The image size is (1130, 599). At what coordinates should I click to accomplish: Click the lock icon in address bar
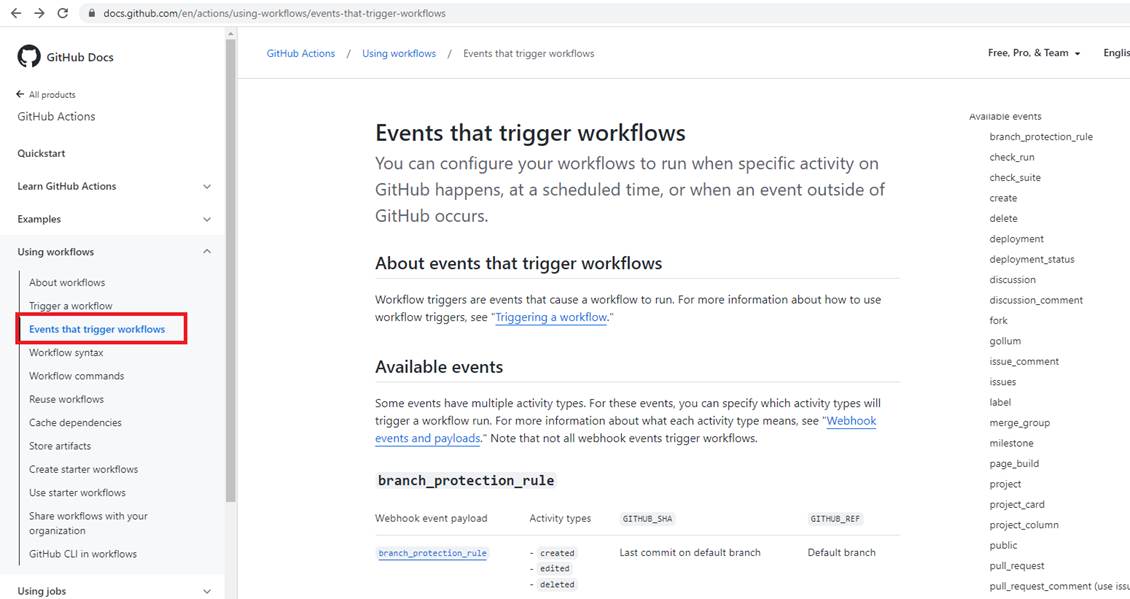click(x=90, y=14)
